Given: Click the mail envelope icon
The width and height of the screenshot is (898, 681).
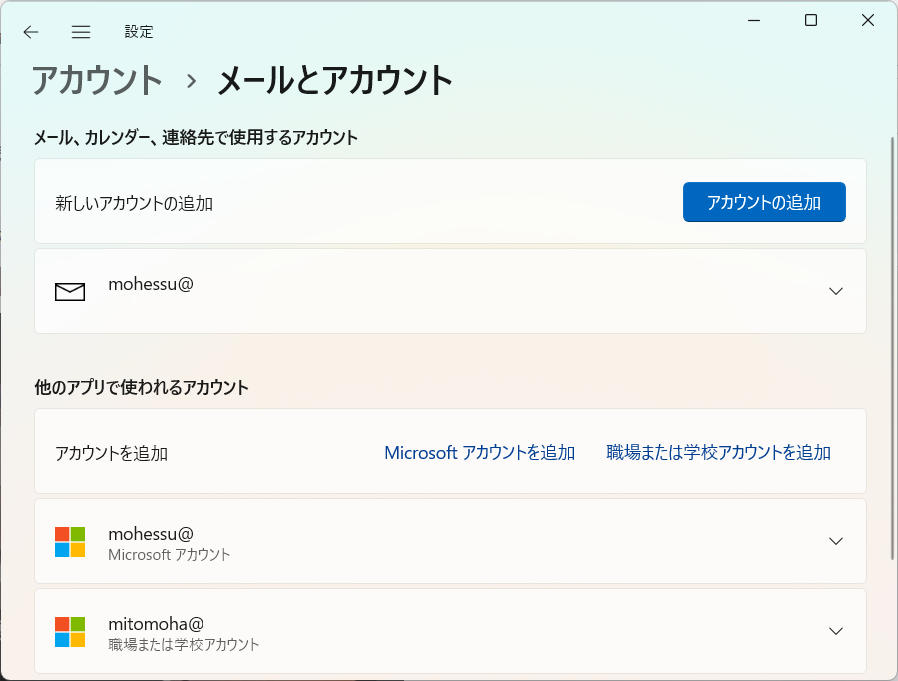Looking at the screenshot, I should click(70, 291).
